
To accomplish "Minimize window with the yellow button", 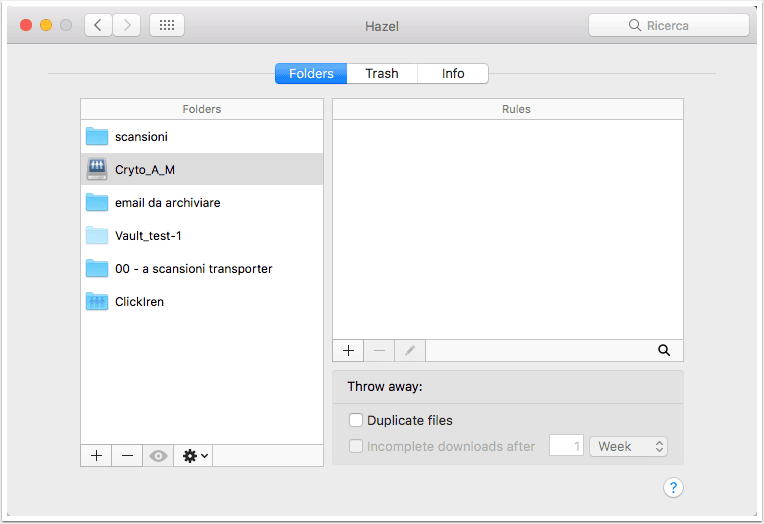I will pyautogui.click(x=46, y=25).
